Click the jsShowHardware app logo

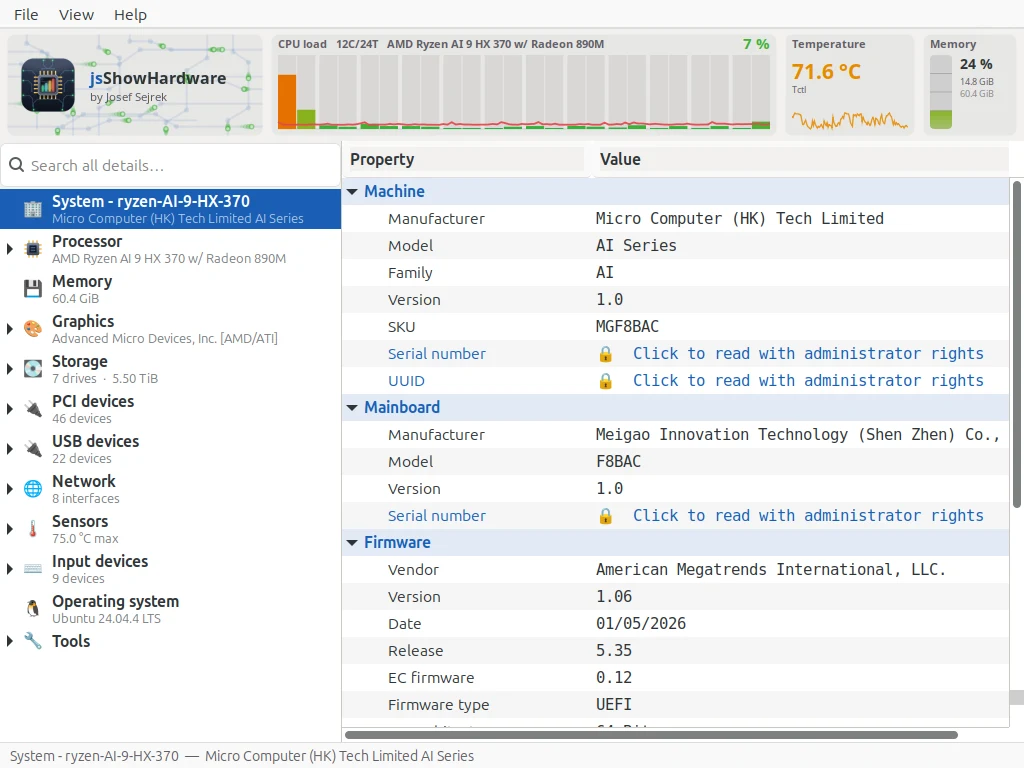(x=48, y=85)
